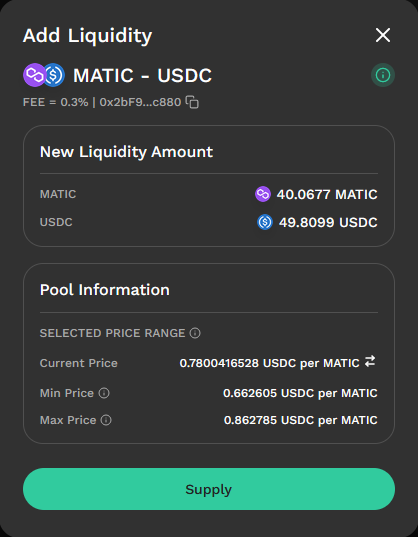This screenshot has width=418, height=537.
Task: Click USDC icon beside 49.8099 amount
Action: coord(265,222)
